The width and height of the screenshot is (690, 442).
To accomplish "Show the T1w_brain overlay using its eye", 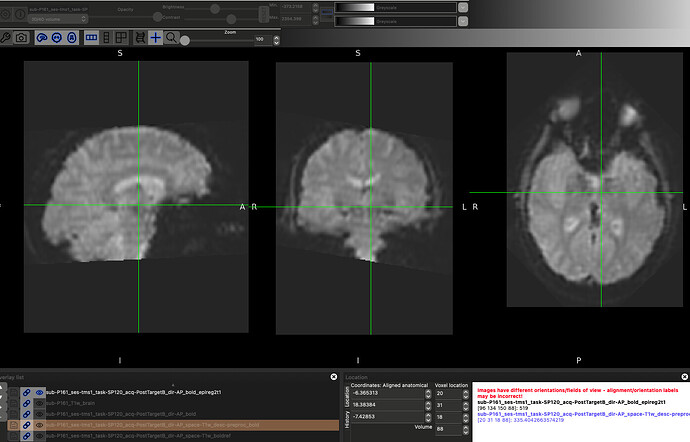I will (x=39, y=403).
